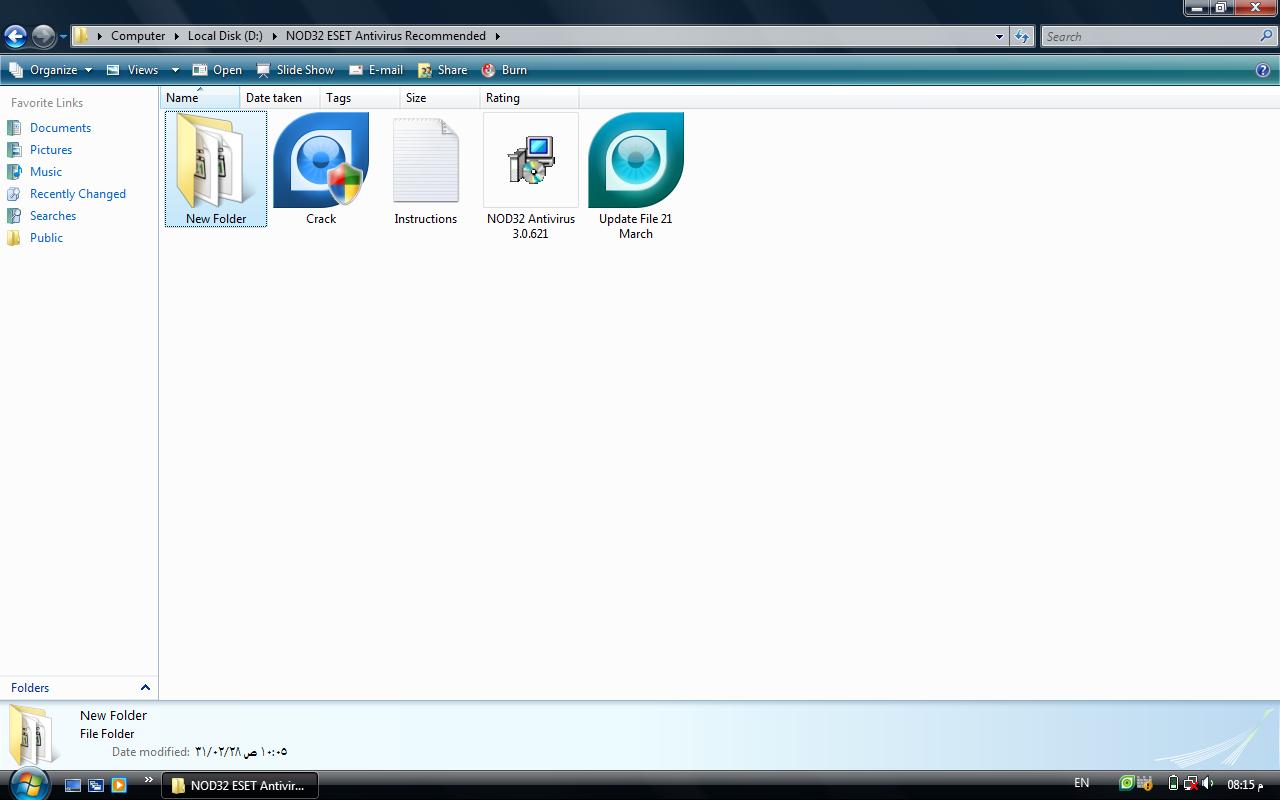The width and height of the screenshot is (1280, 800).
Task: Click Open in the toolbar
Action: point(217,70)
